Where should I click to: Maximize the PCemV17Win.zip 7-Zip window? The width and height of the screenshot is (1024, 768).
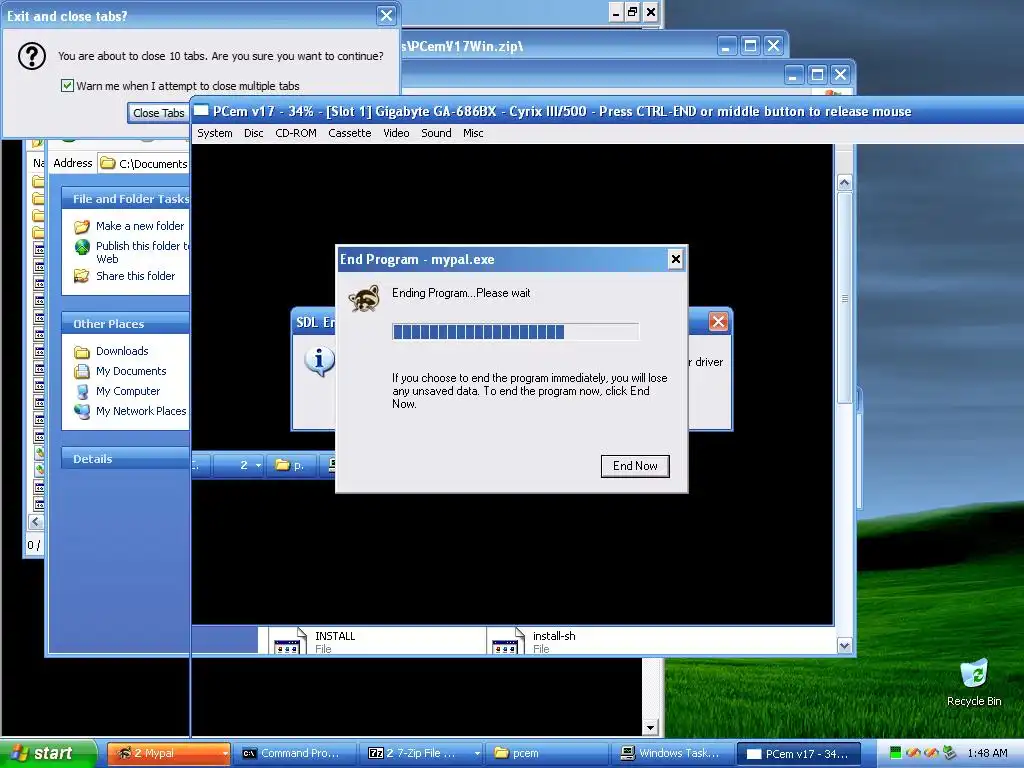[x=750, y=46]
